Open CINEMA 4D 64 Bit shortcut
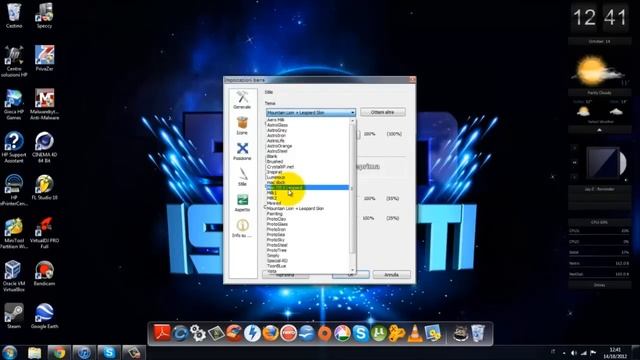This screenshot has width=640, height=360. (x=44, y=147)
